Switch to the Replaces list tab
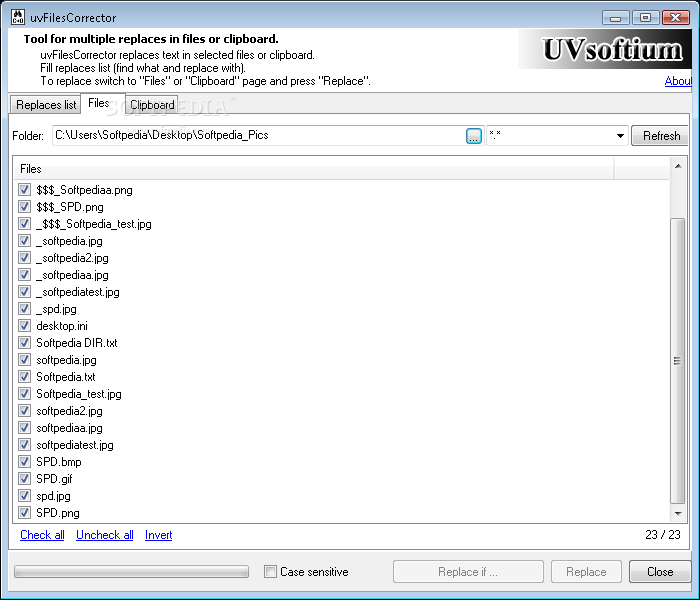The height and width of the screenshot is (600, 700). coord(46,105)
